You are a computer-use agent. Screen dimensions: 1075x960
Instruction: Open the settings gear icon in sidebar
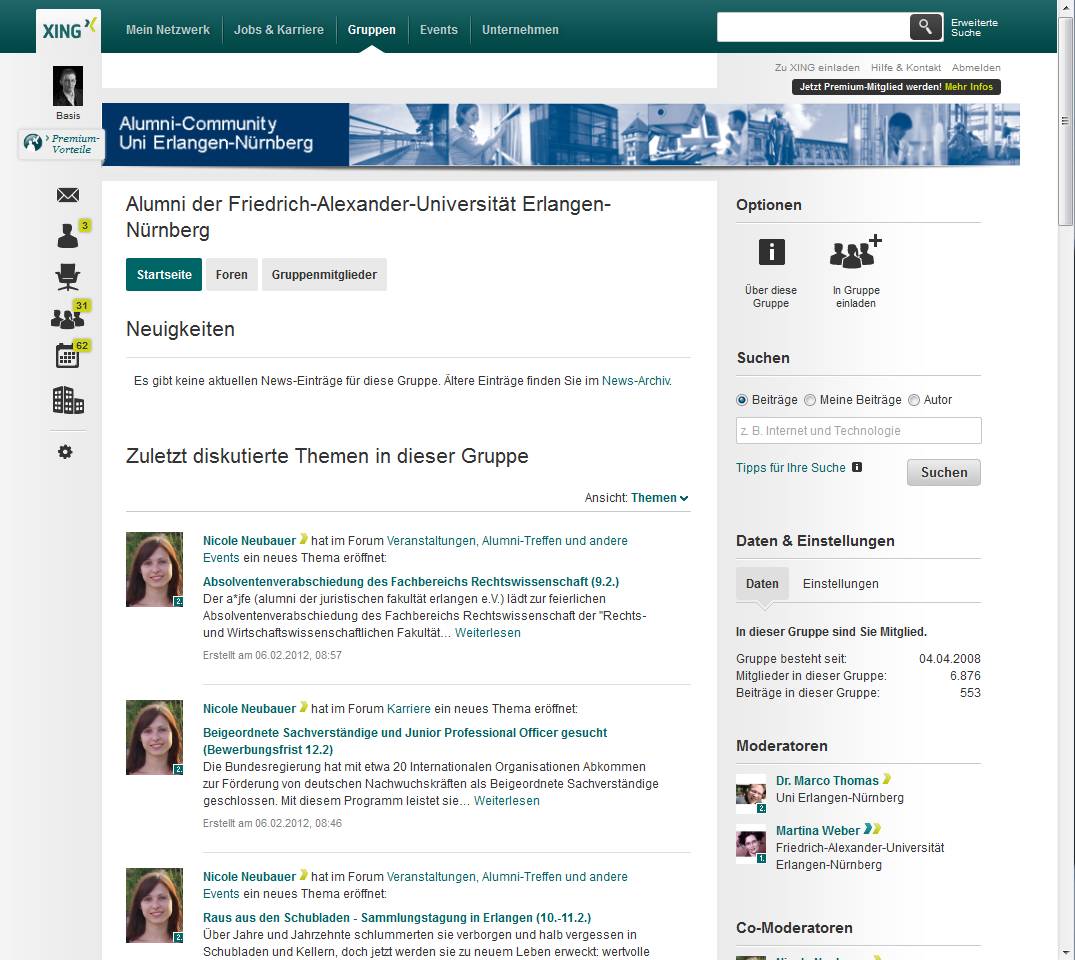pos(66,452)
